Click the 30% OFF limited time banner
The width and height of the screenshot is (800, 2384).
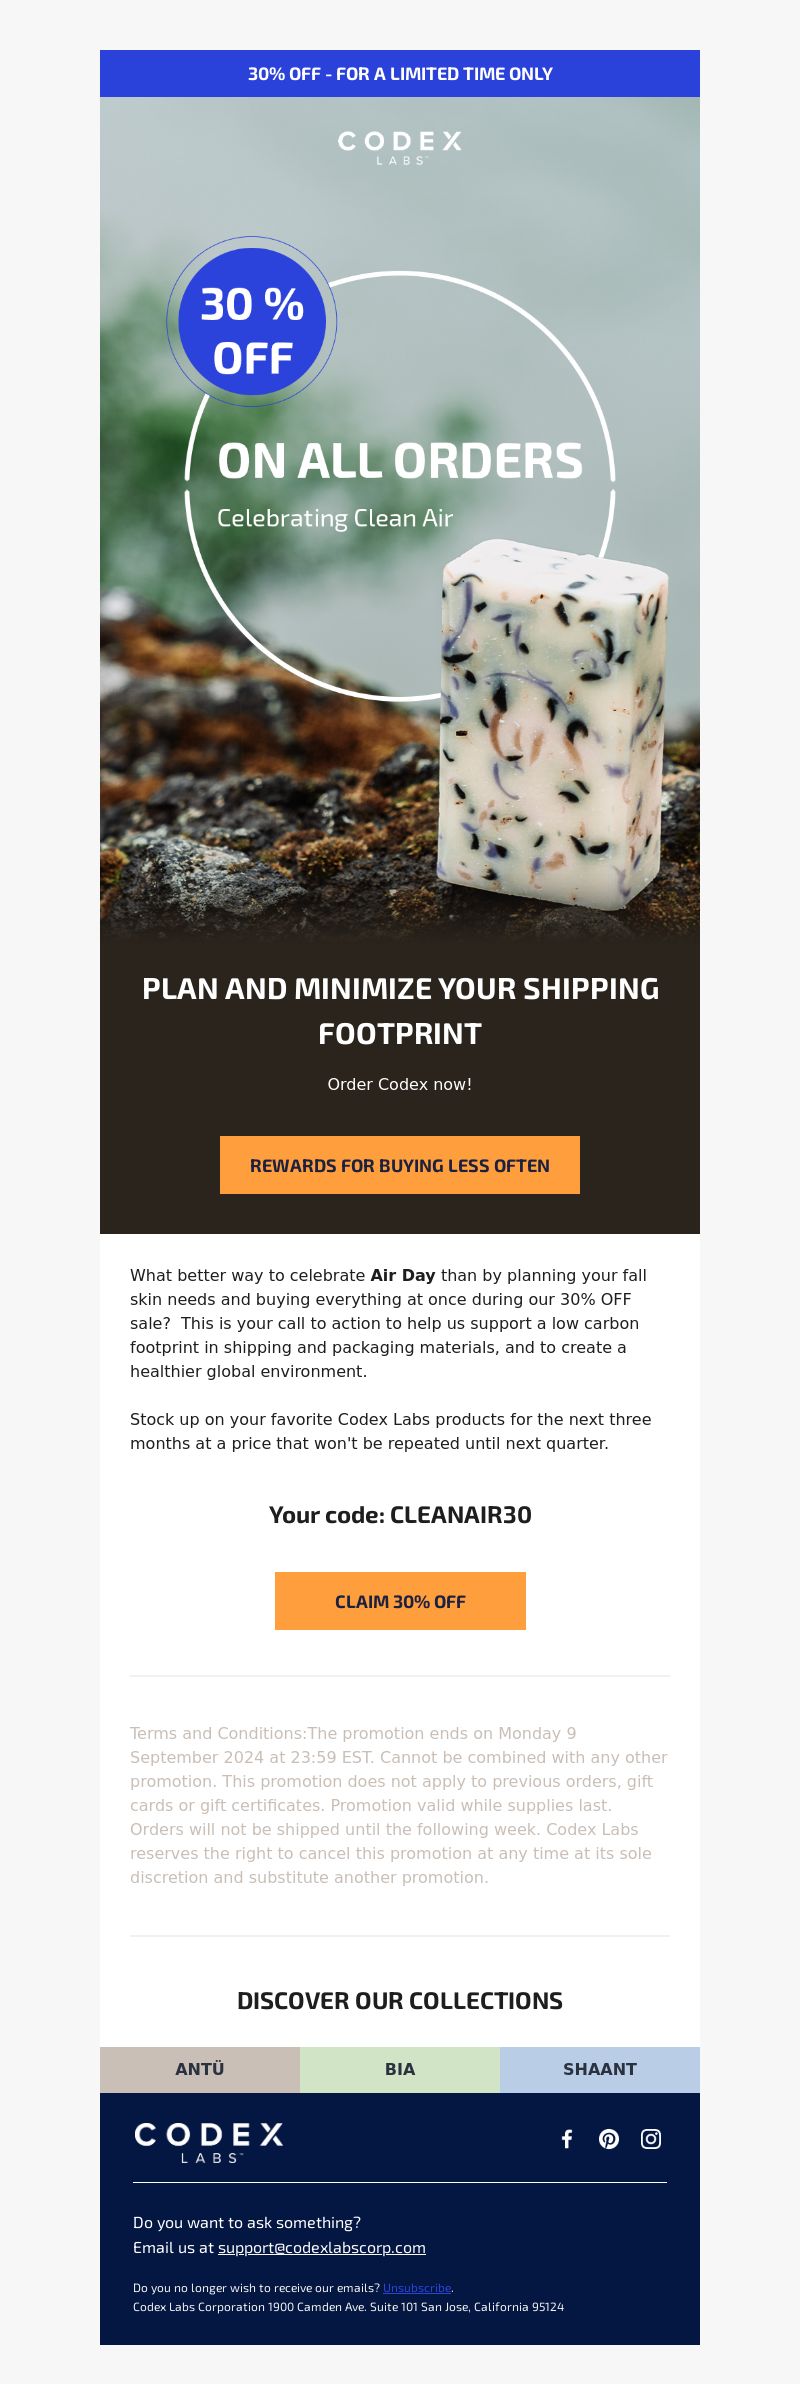click(x=400, y=74)
